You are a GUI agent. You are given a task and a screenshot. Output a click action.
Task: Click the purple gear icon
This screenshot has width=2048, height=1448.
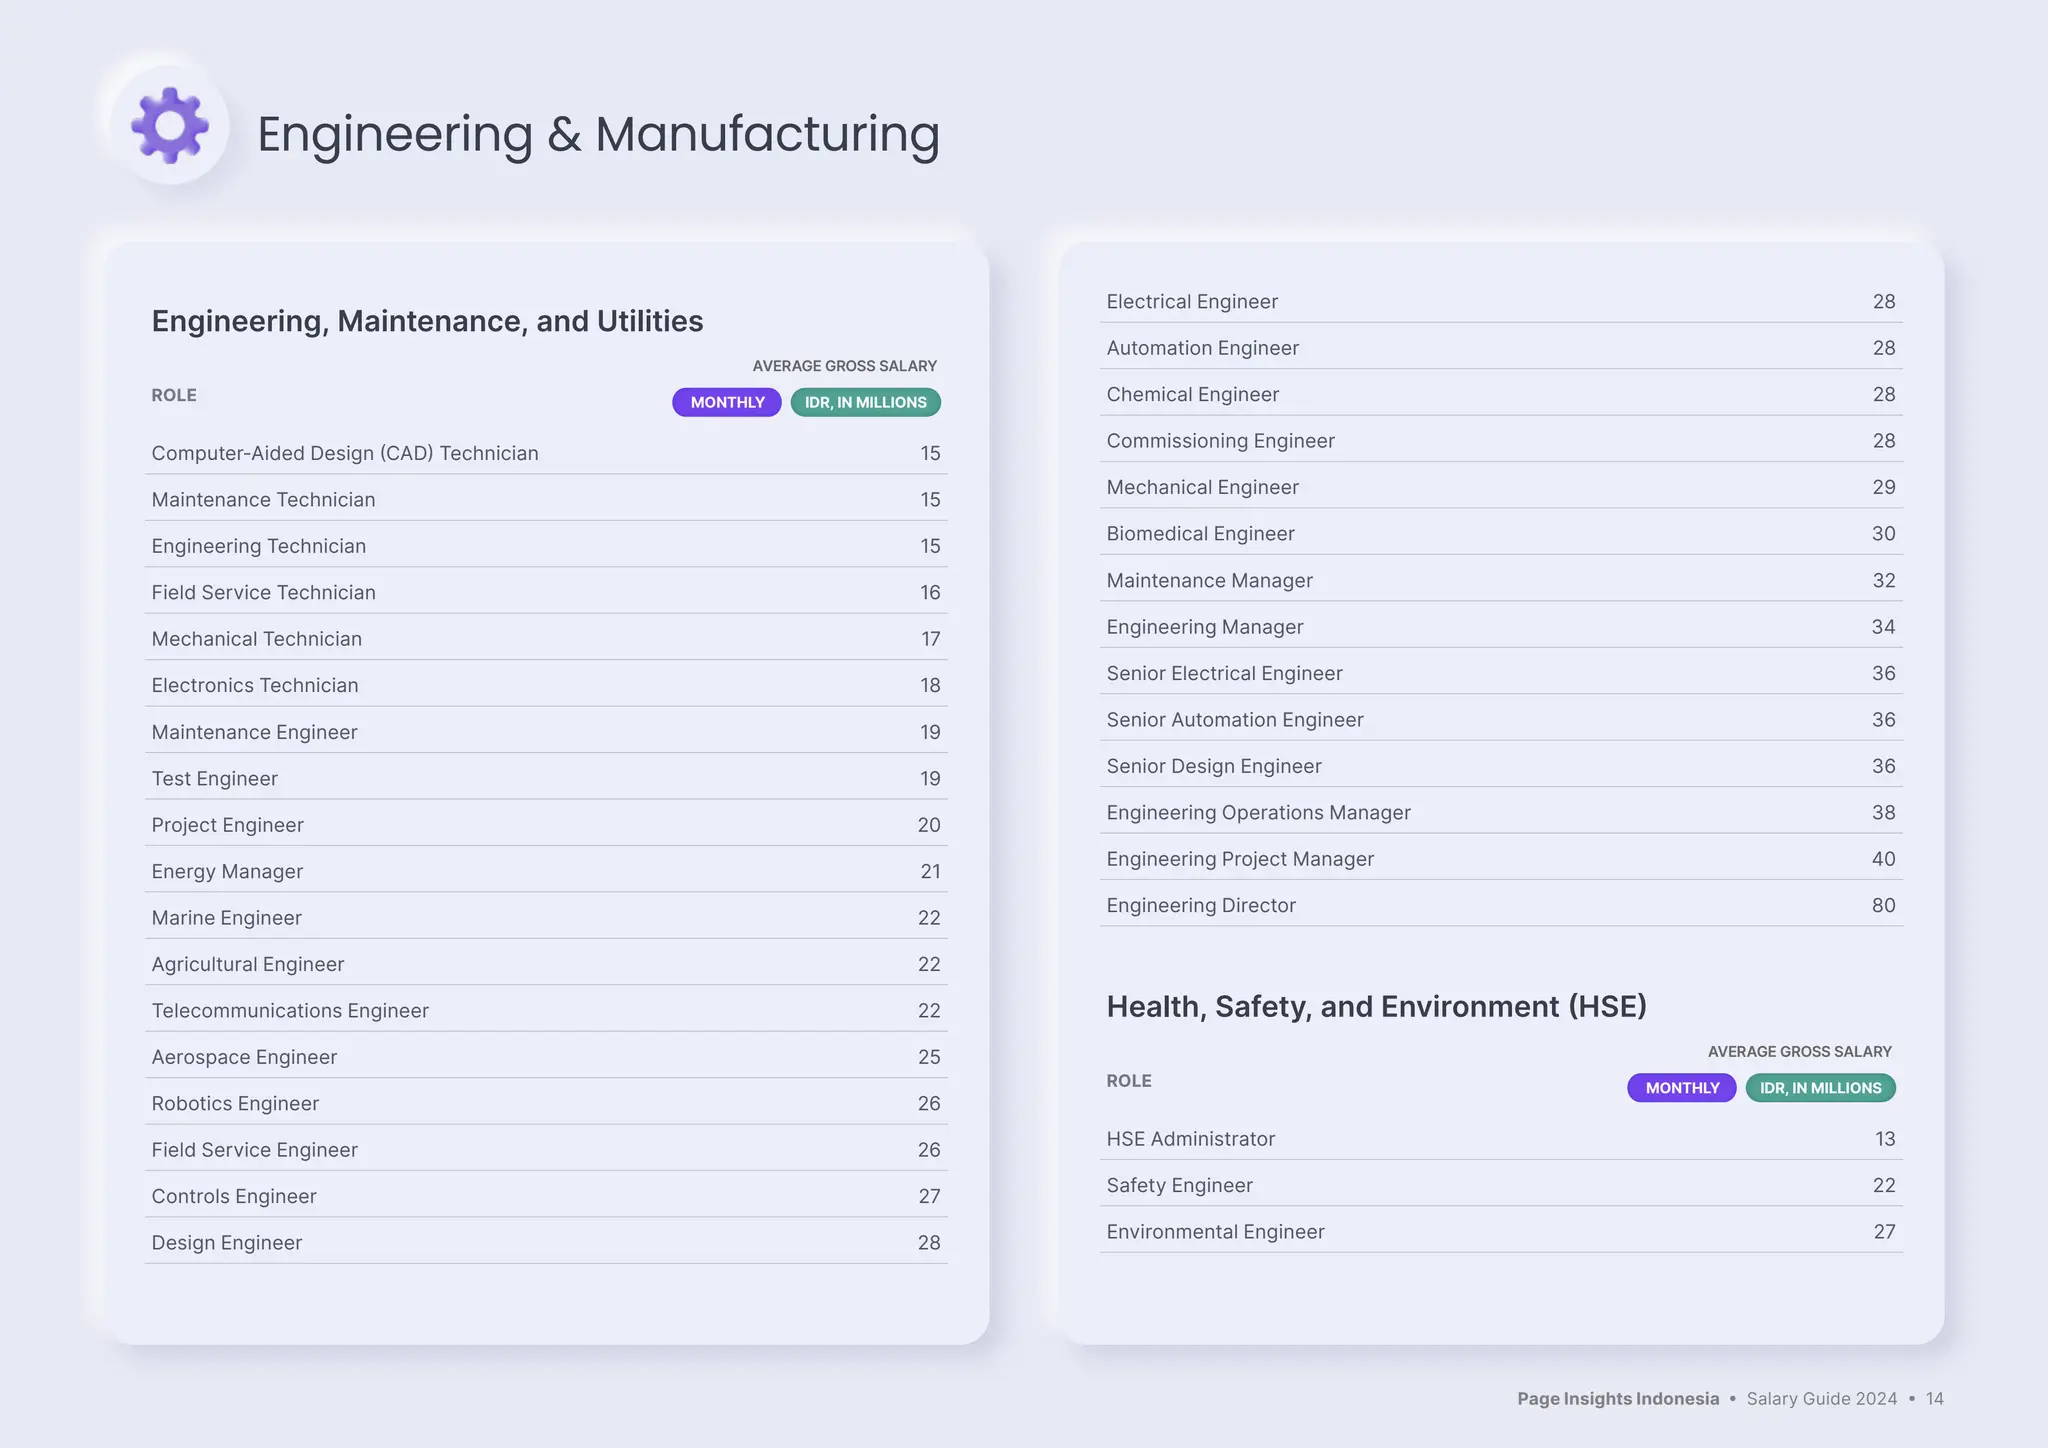(x=170, y=126)
